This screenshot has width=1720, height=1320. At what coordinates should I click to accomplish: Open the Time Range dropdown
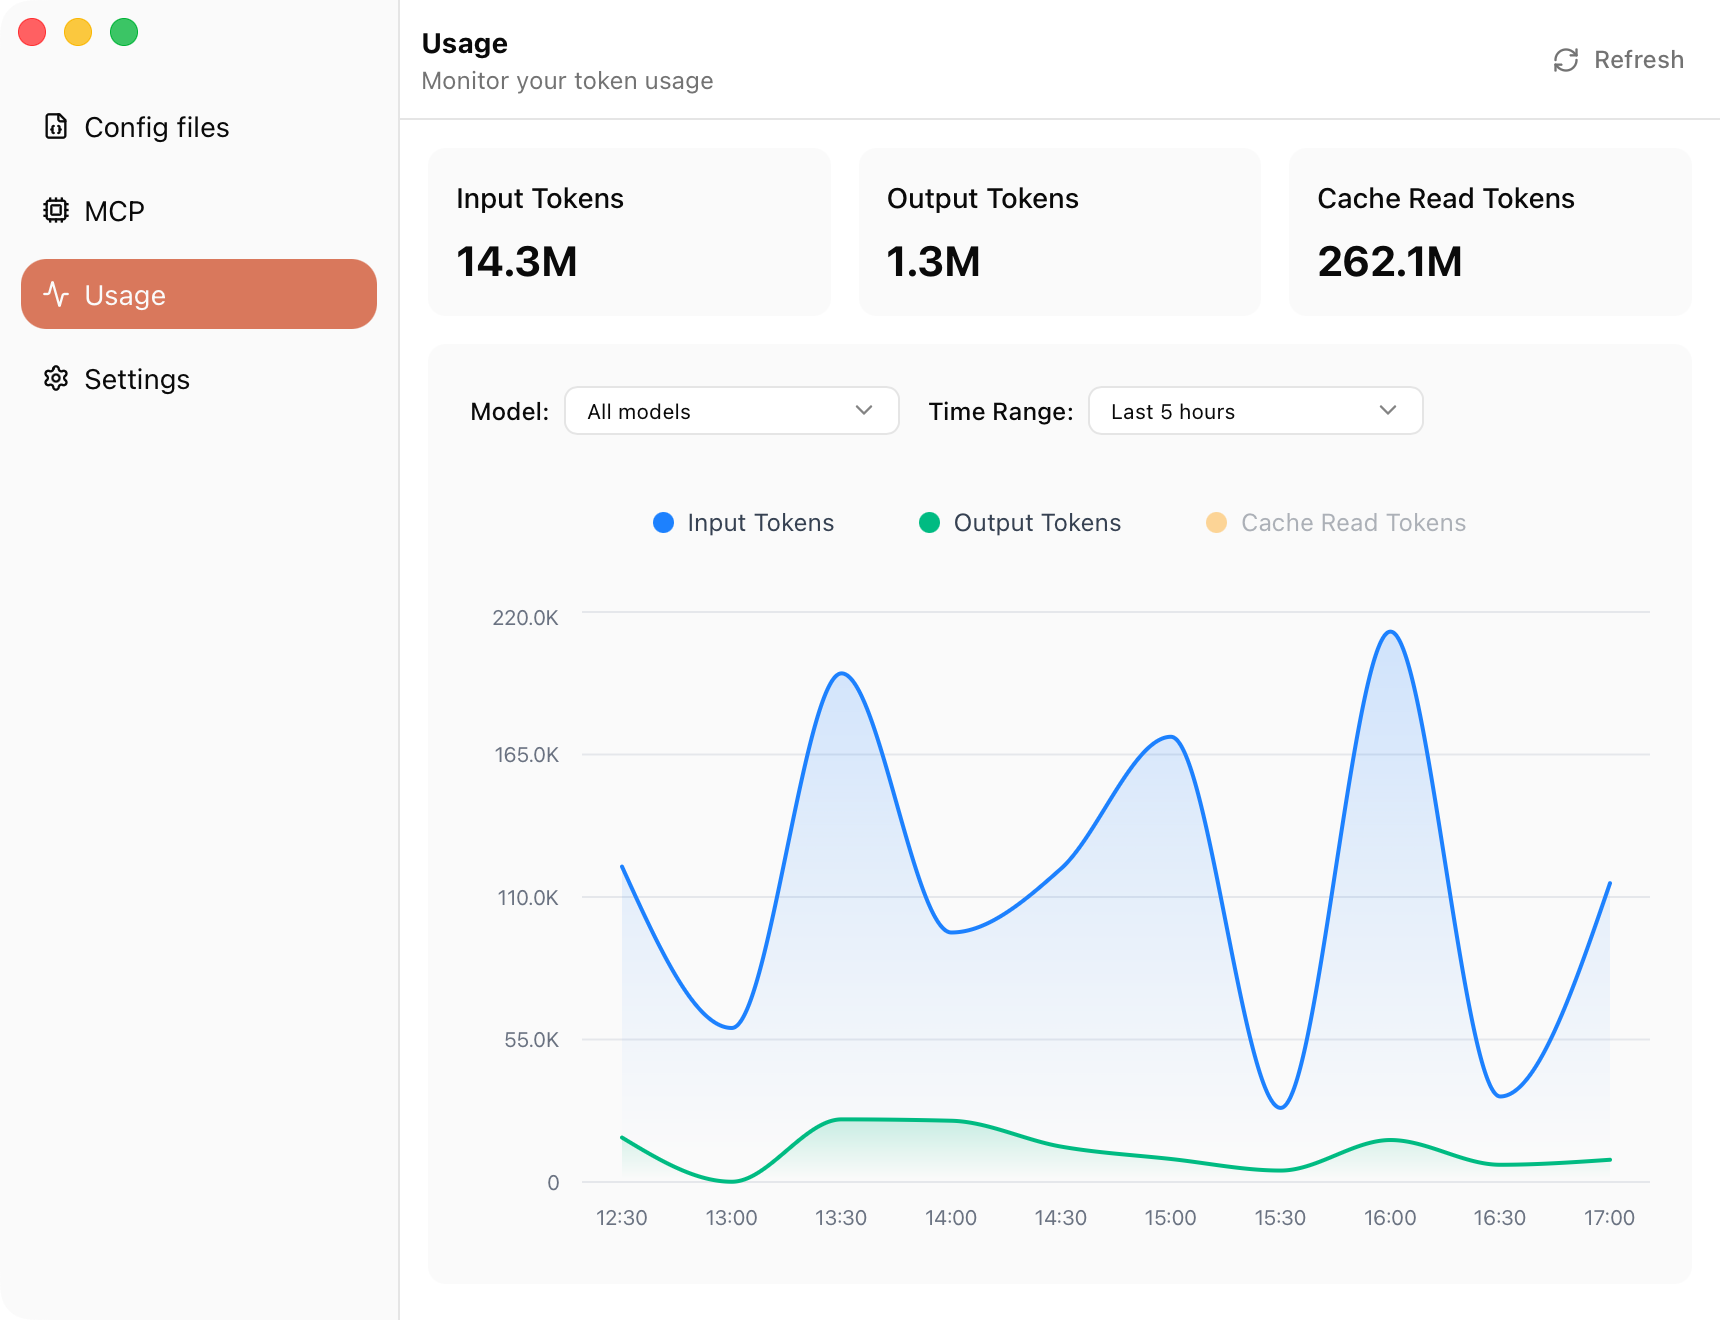click(1255, 411)
